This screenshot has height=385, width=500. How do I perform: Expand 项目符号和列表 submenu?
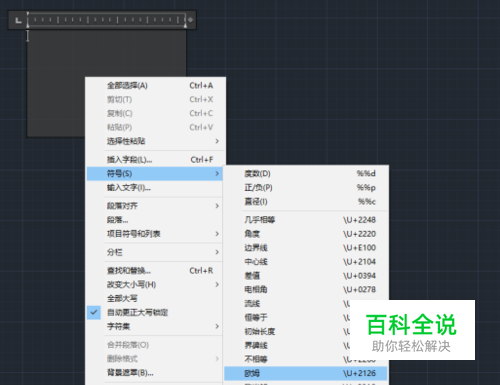tap(155, 234)
